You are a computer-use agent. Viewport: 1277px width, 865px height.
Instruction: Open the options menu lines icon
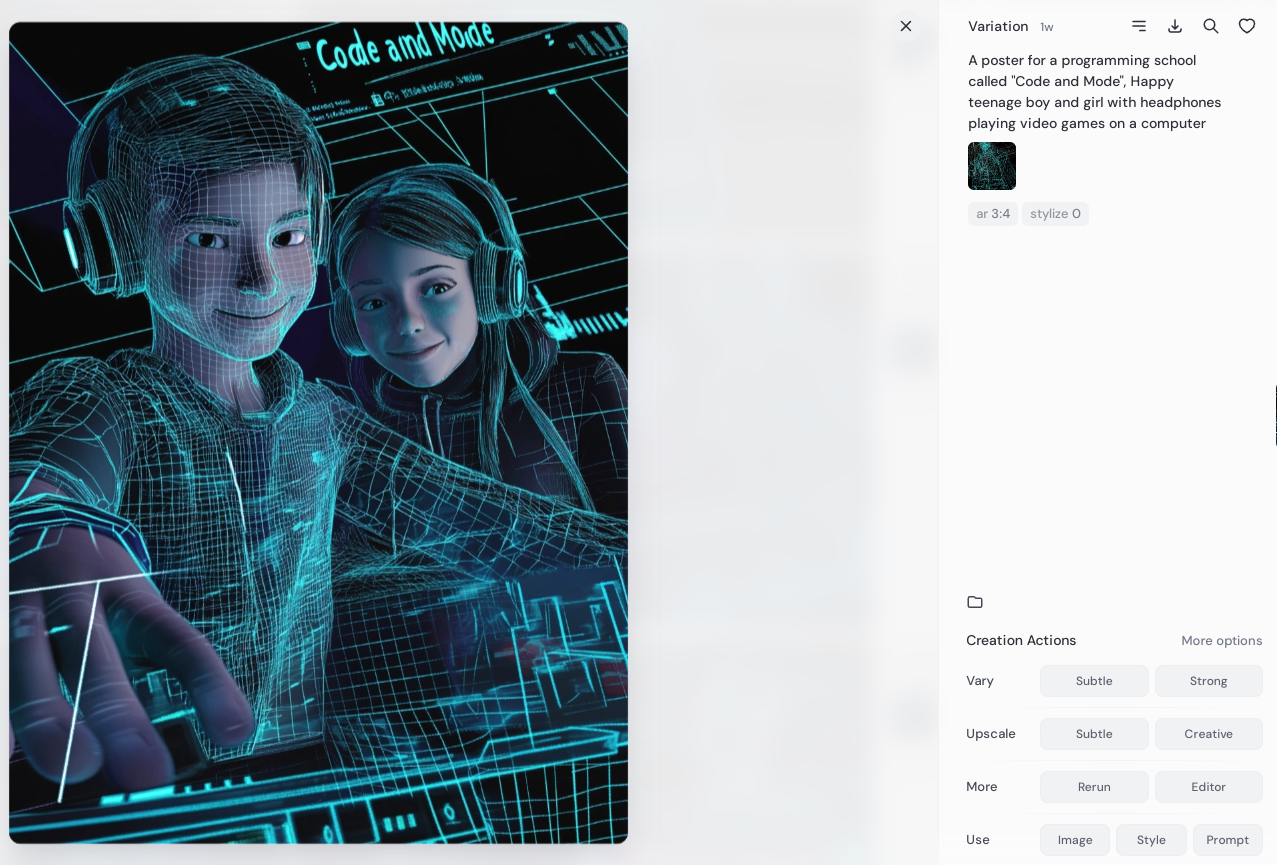[1139, 26]
